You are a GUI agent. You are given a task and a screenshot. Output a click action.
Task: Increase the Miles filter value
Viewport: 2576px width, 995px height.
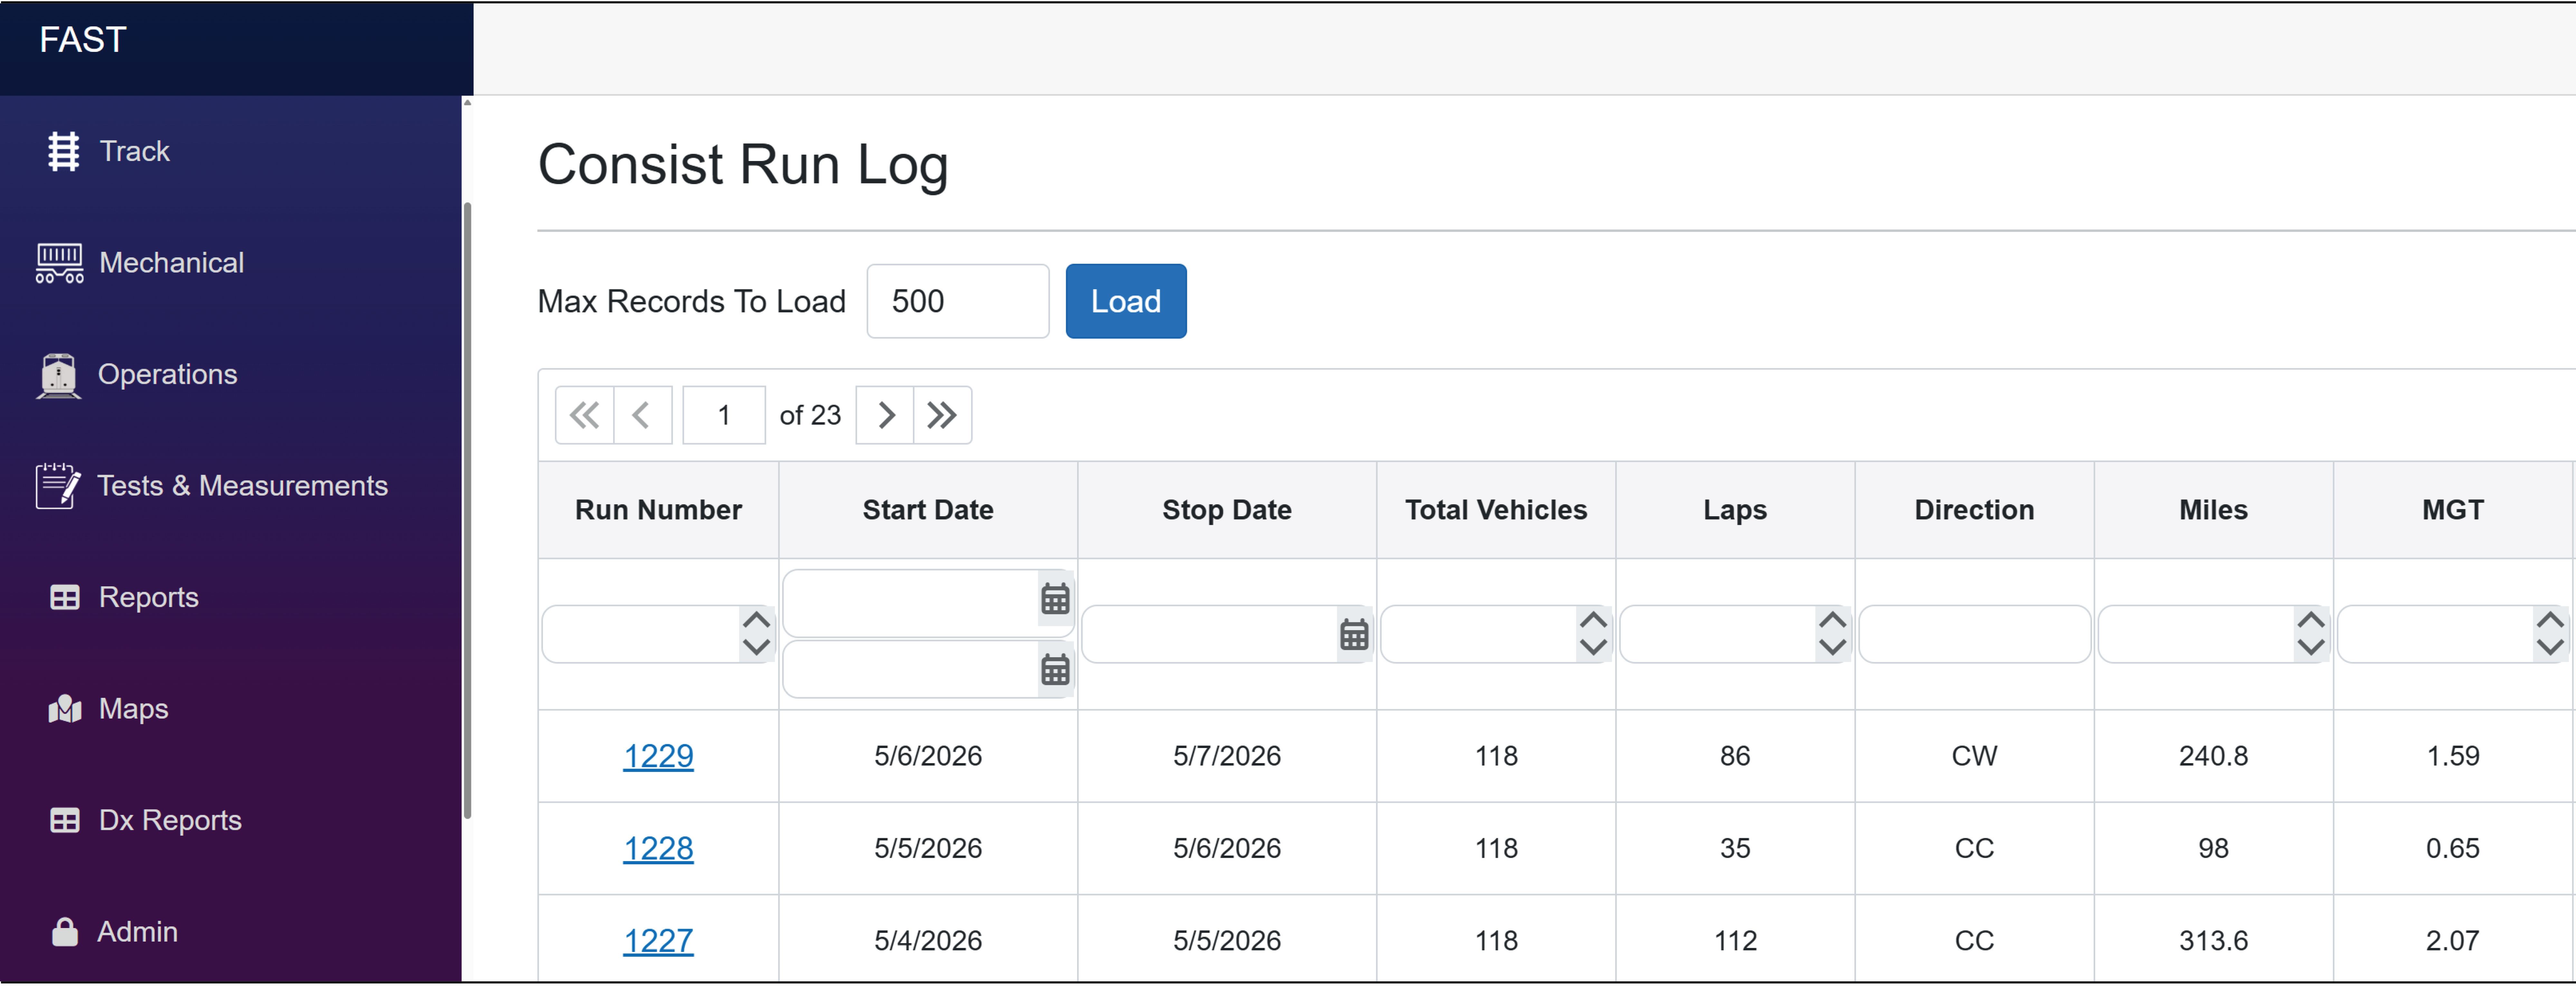pyautogui.click(x=2311, y=621)
